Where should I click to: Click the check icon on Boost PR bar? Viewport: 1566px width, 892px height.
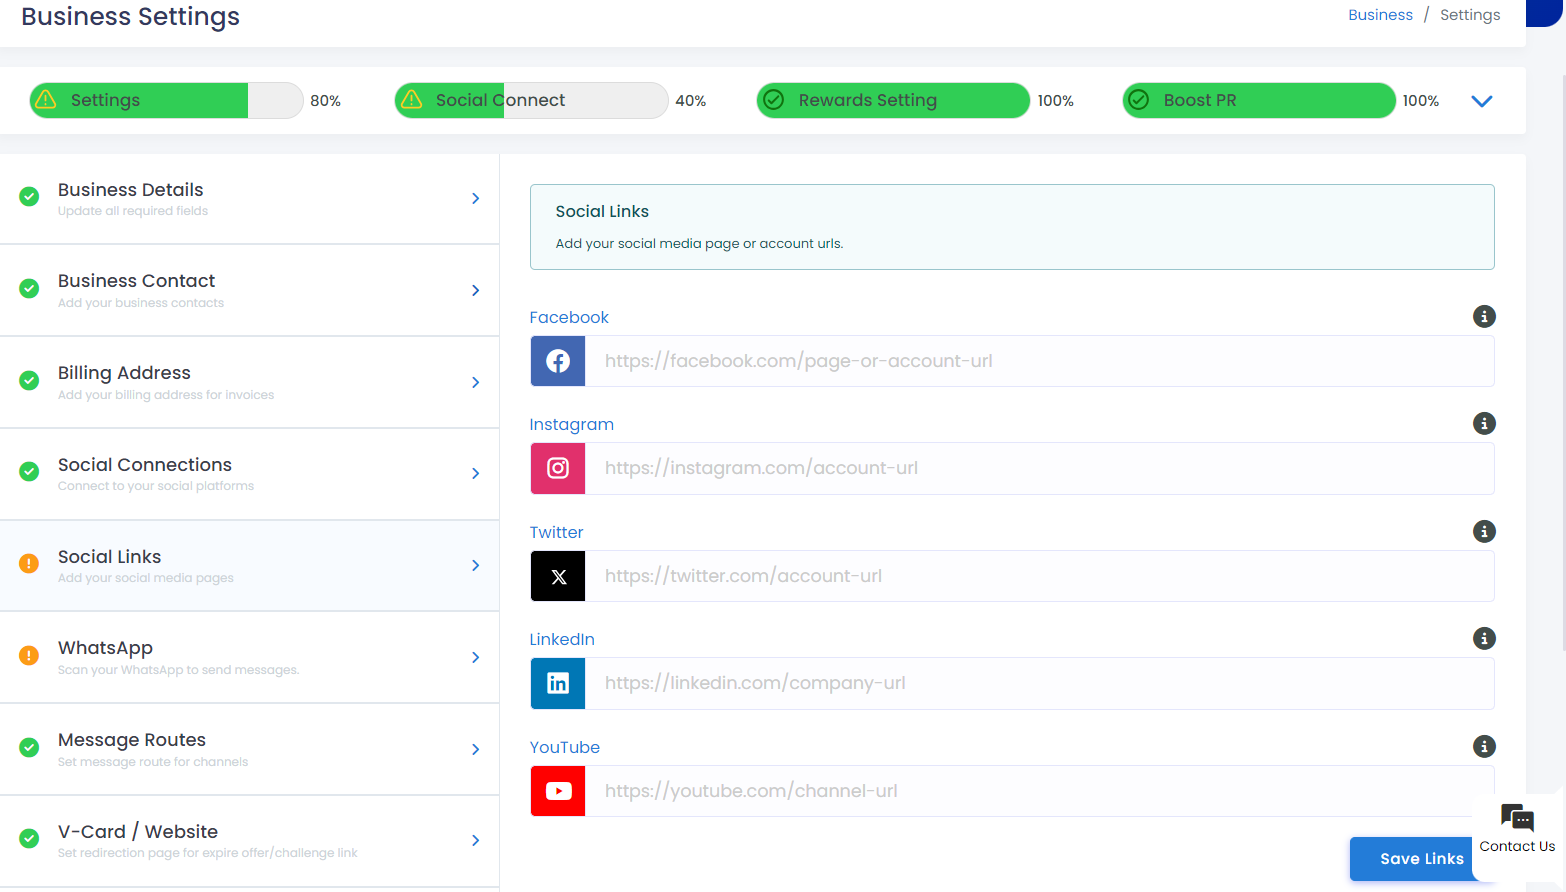click(x=1138, y=100)
